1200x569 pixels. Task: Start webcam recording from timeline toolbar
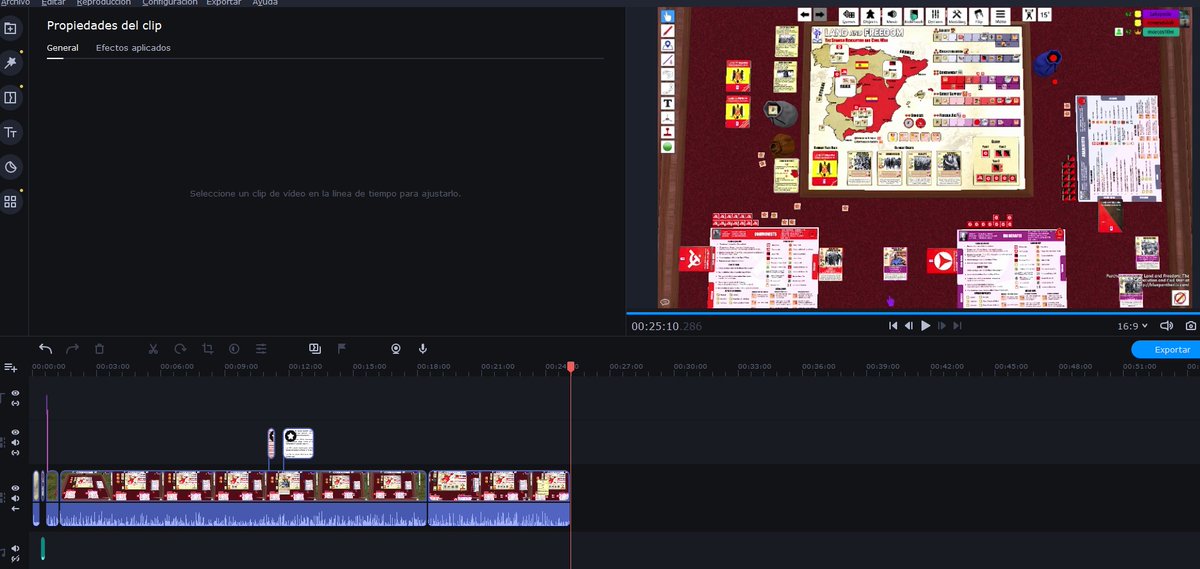point(396,348)
